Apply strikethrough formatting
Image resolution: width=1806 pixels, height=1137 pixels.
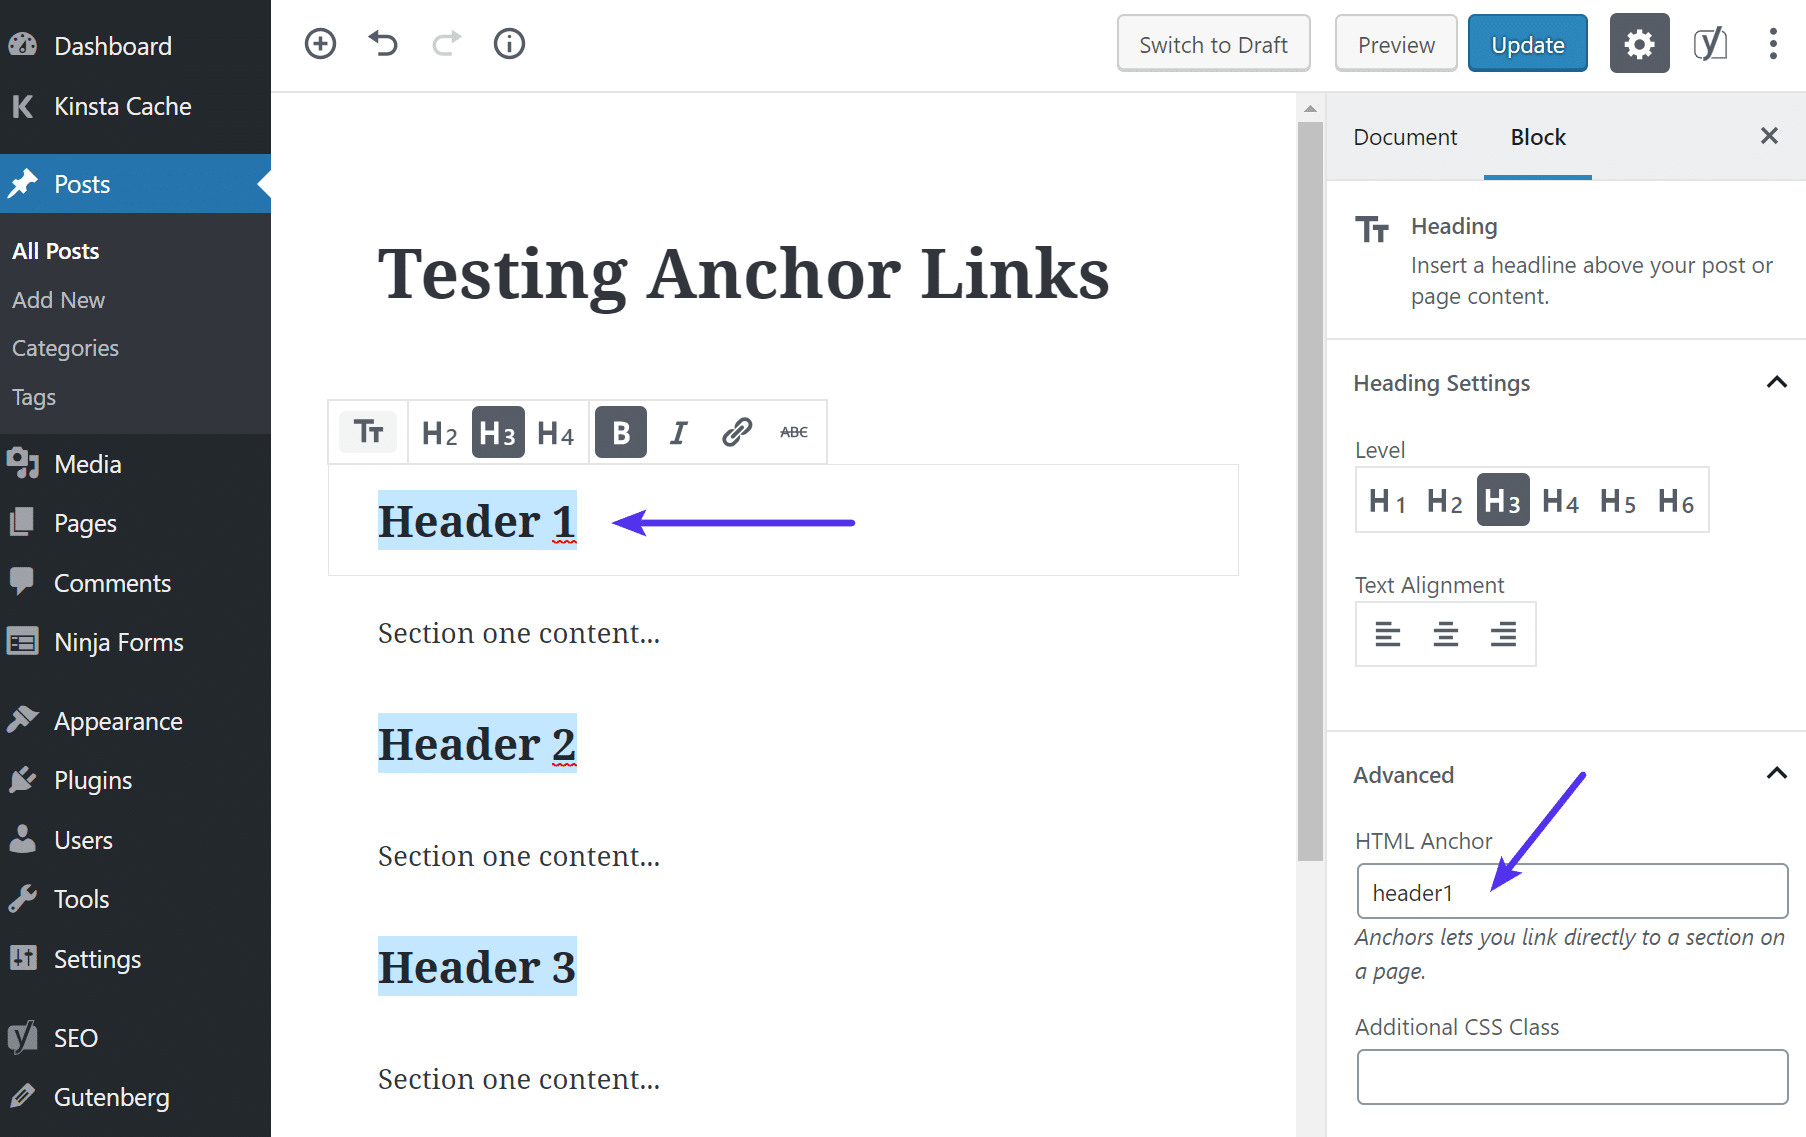click(793, 431)
